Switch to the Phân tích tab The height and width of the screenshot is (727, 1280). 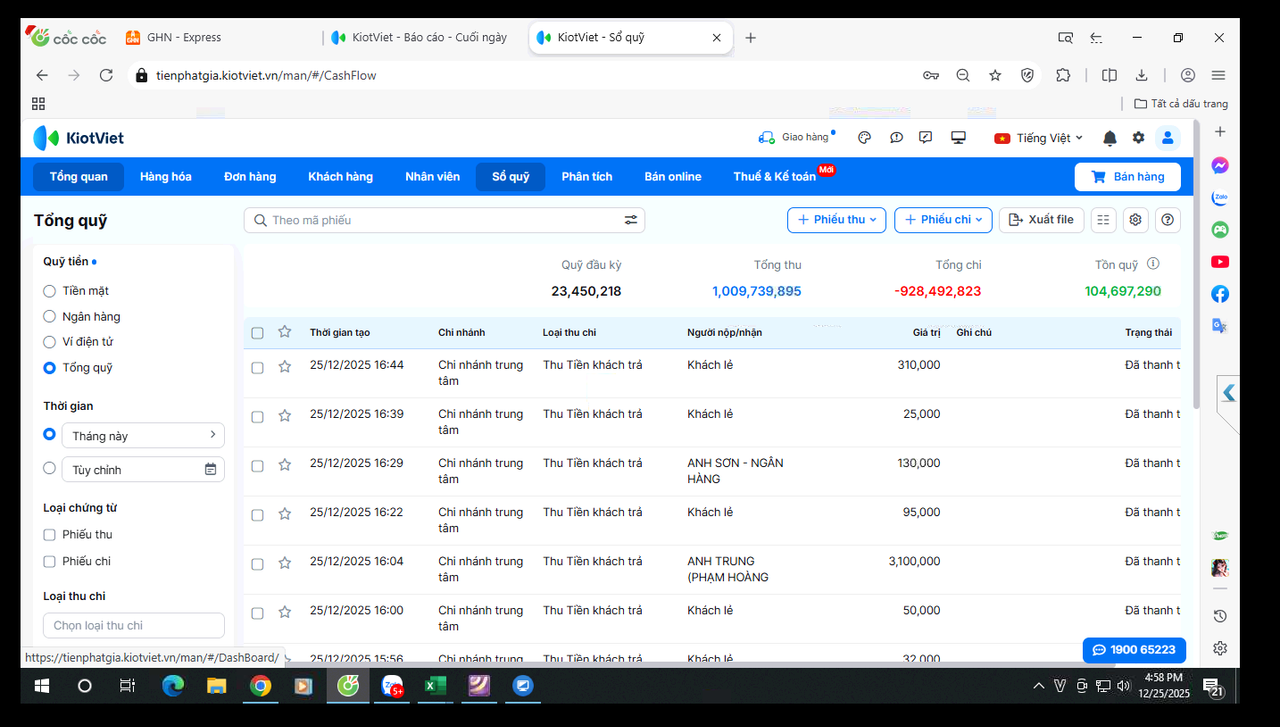pyautogui.click(x=587, y=176)
